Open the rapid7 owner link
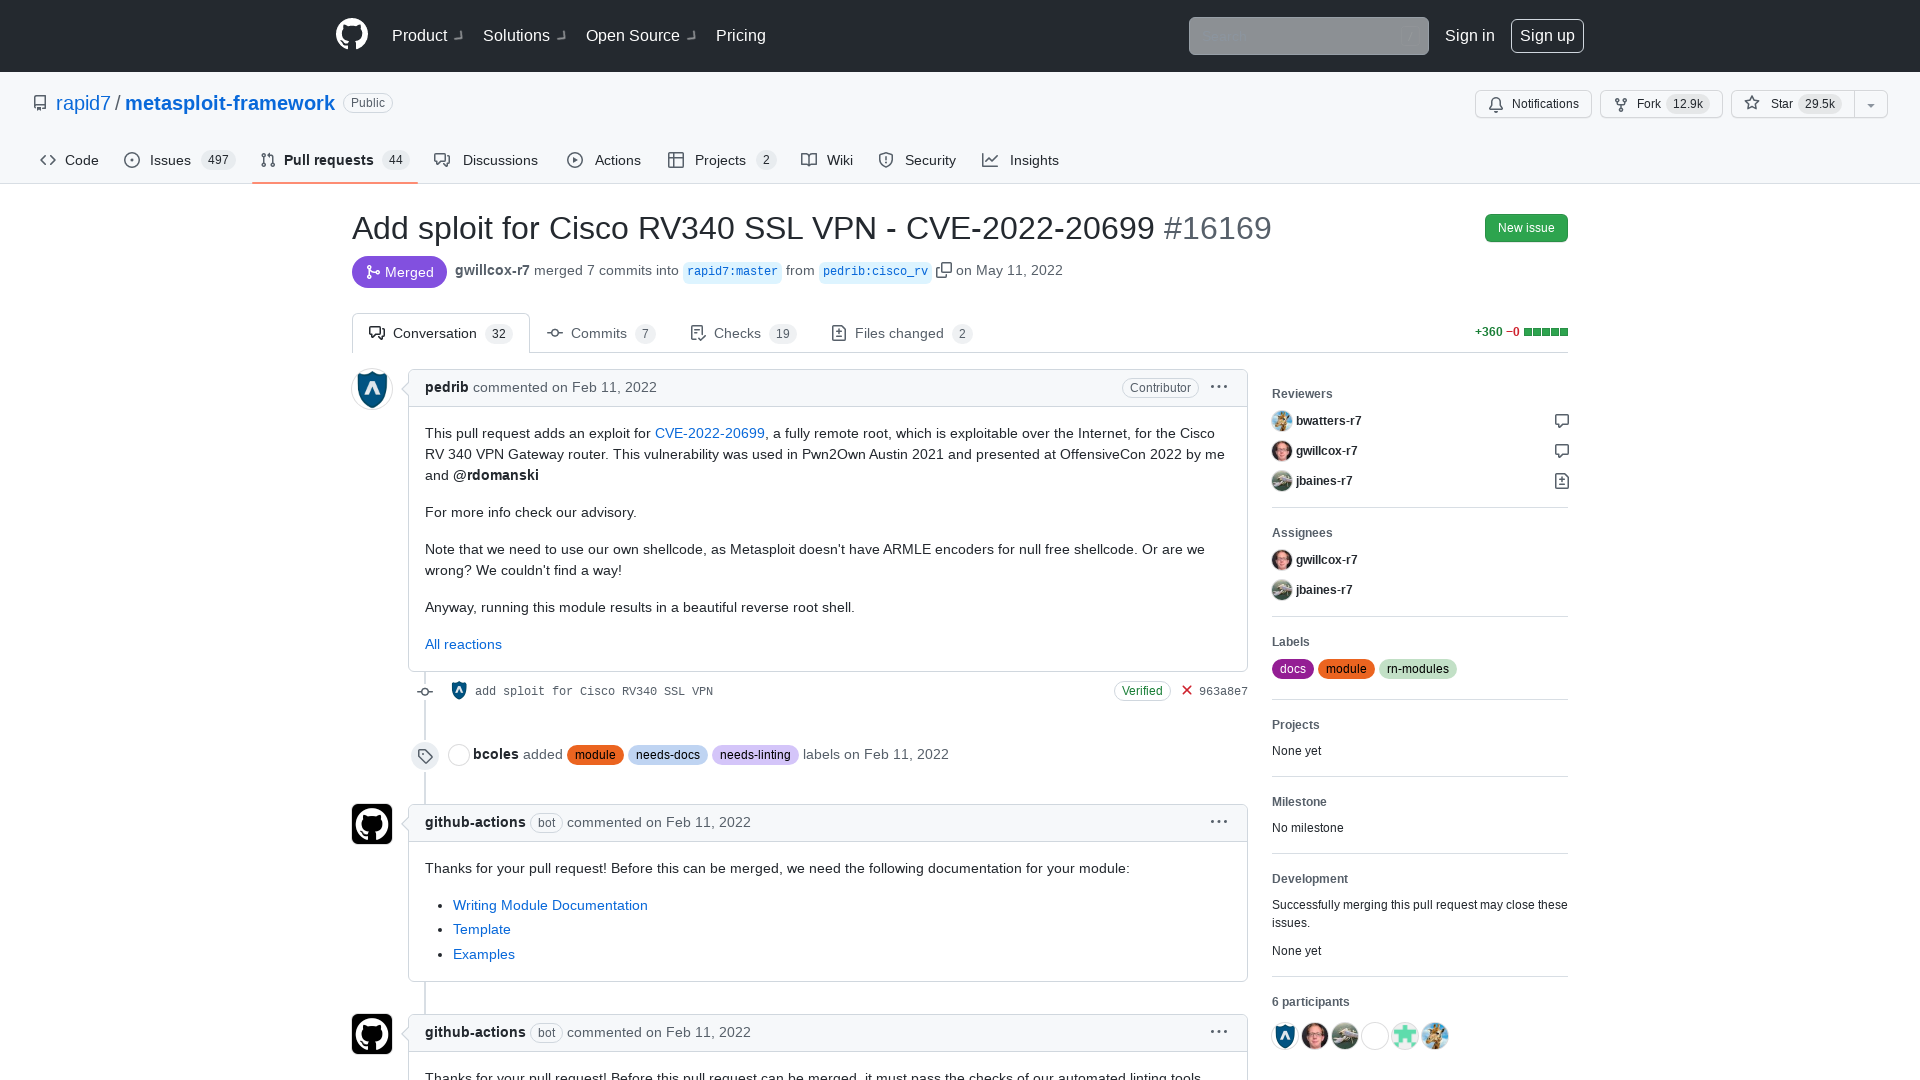1920x1080 pixels. [x=83, y=103]
